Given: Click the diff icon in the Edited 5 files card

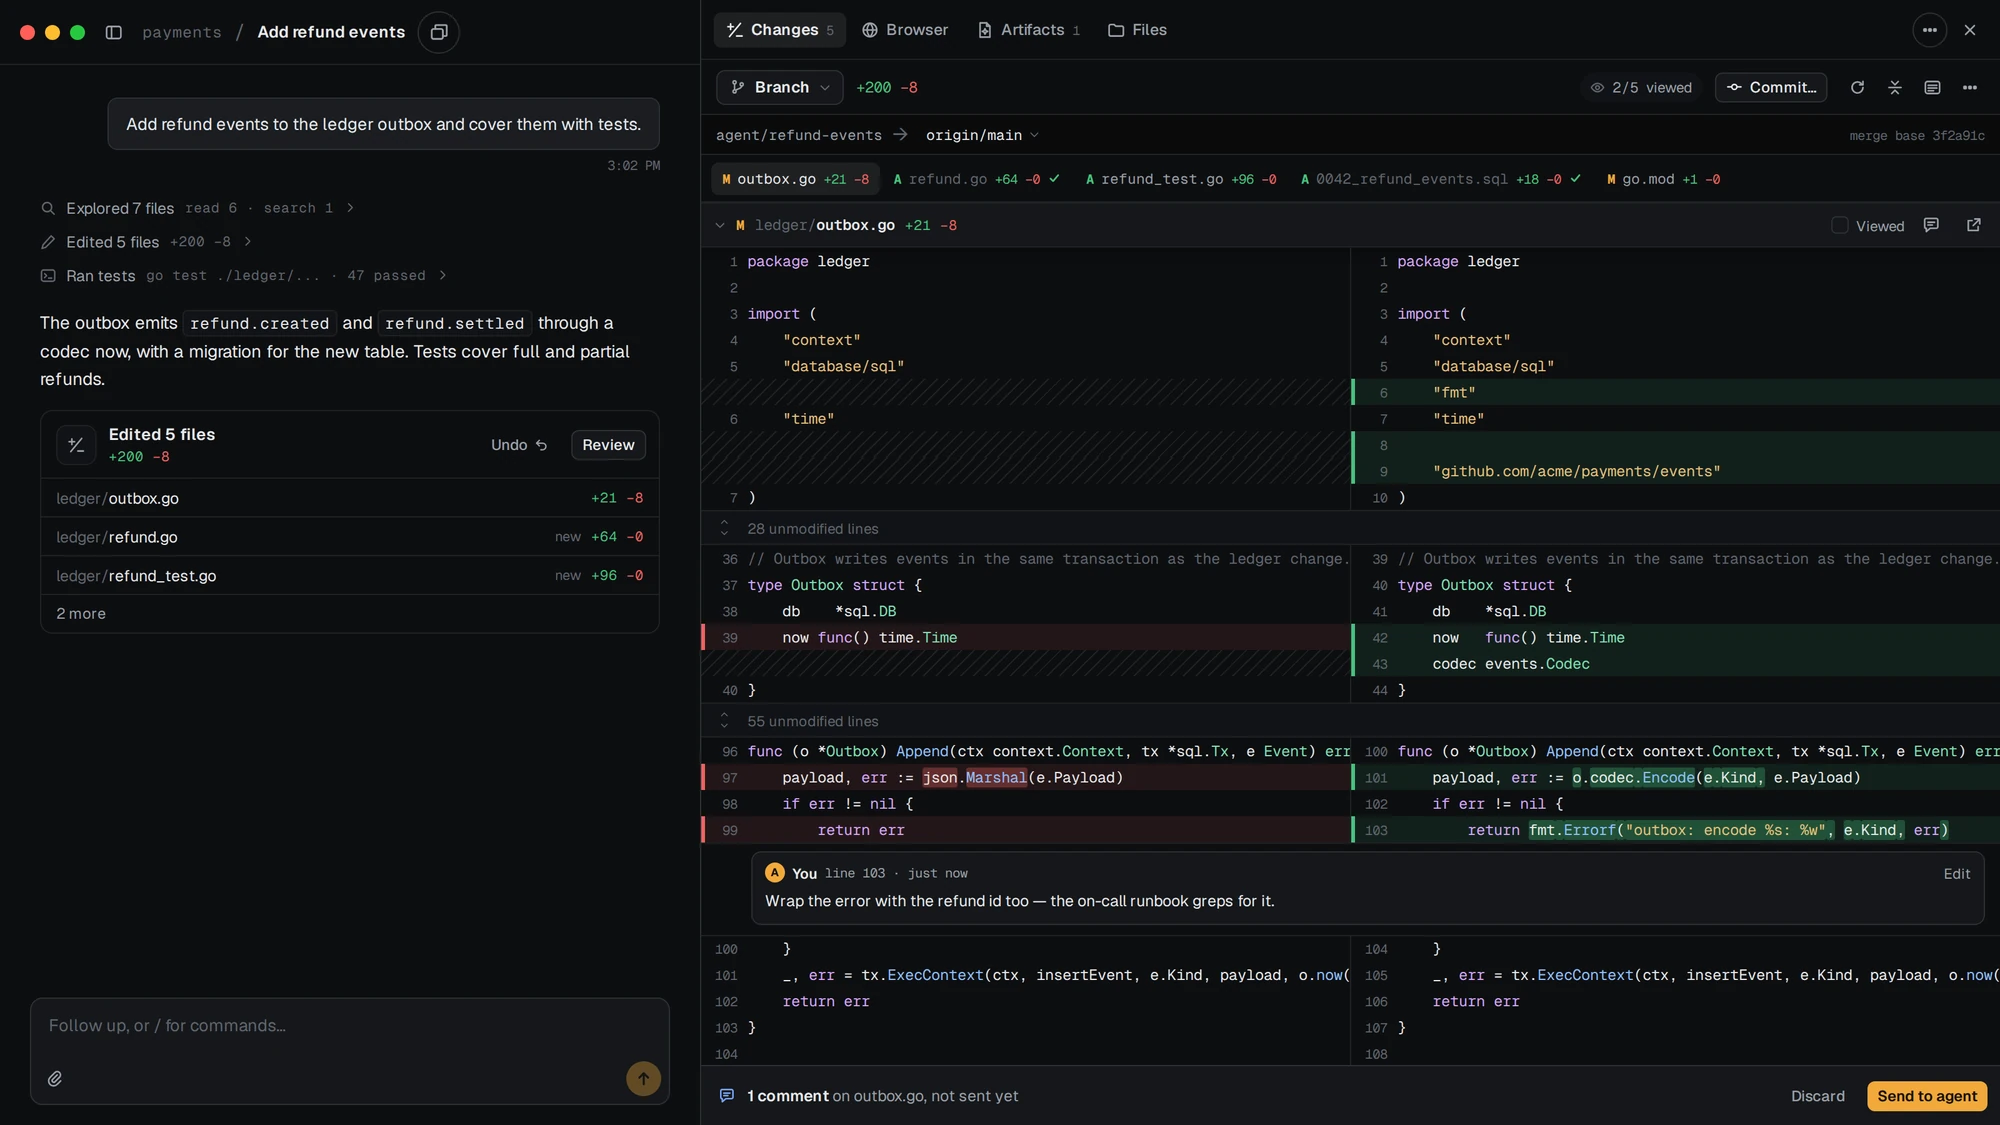Looking at the screenshot, I should (76, 445).
